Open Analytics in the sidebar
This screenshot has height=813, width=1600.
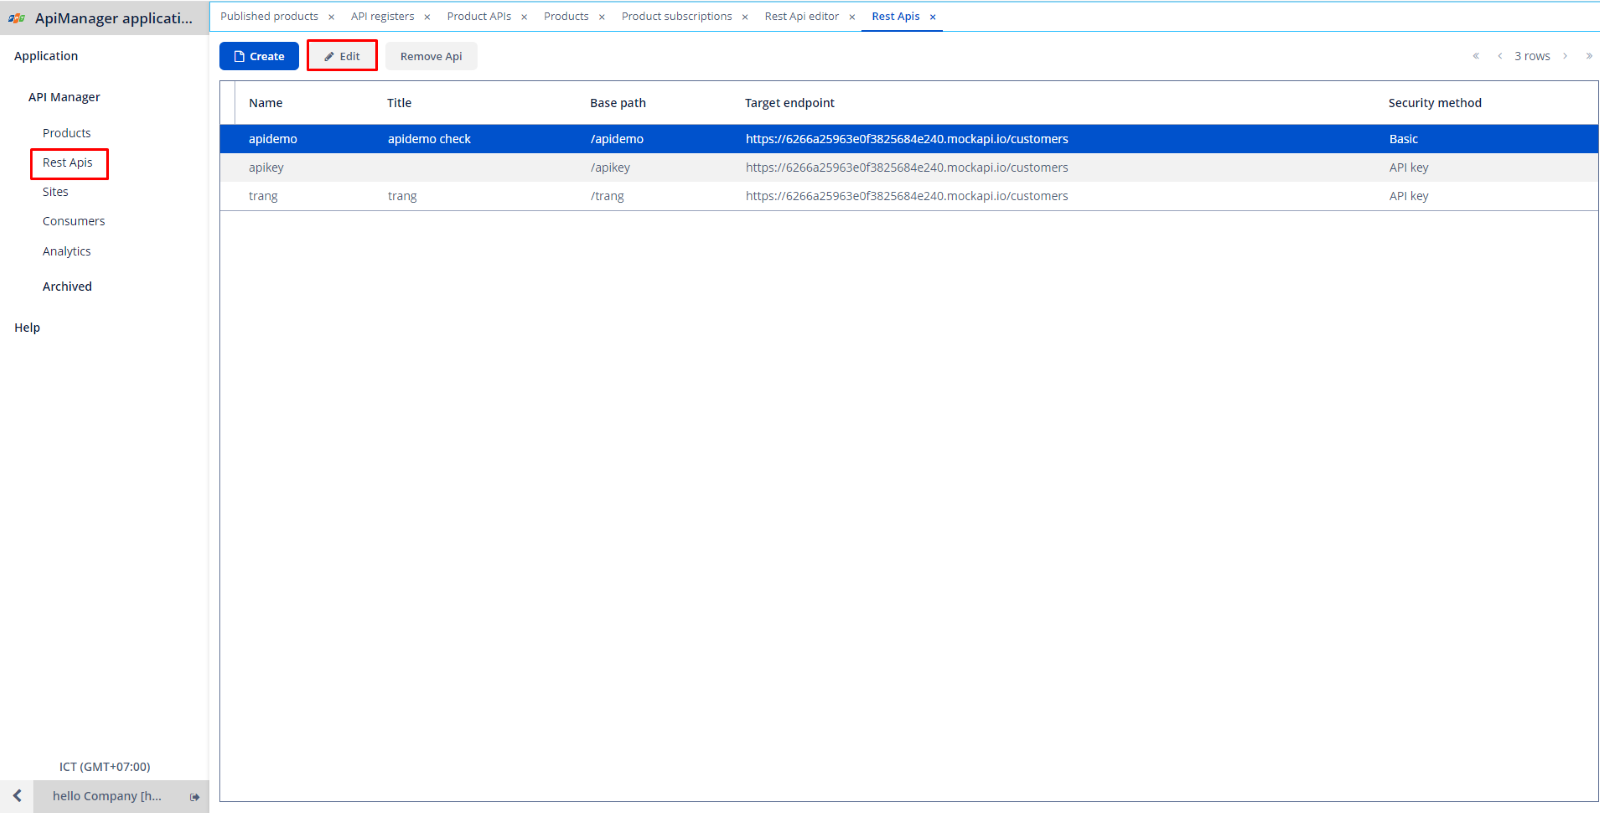pos(66,252)
